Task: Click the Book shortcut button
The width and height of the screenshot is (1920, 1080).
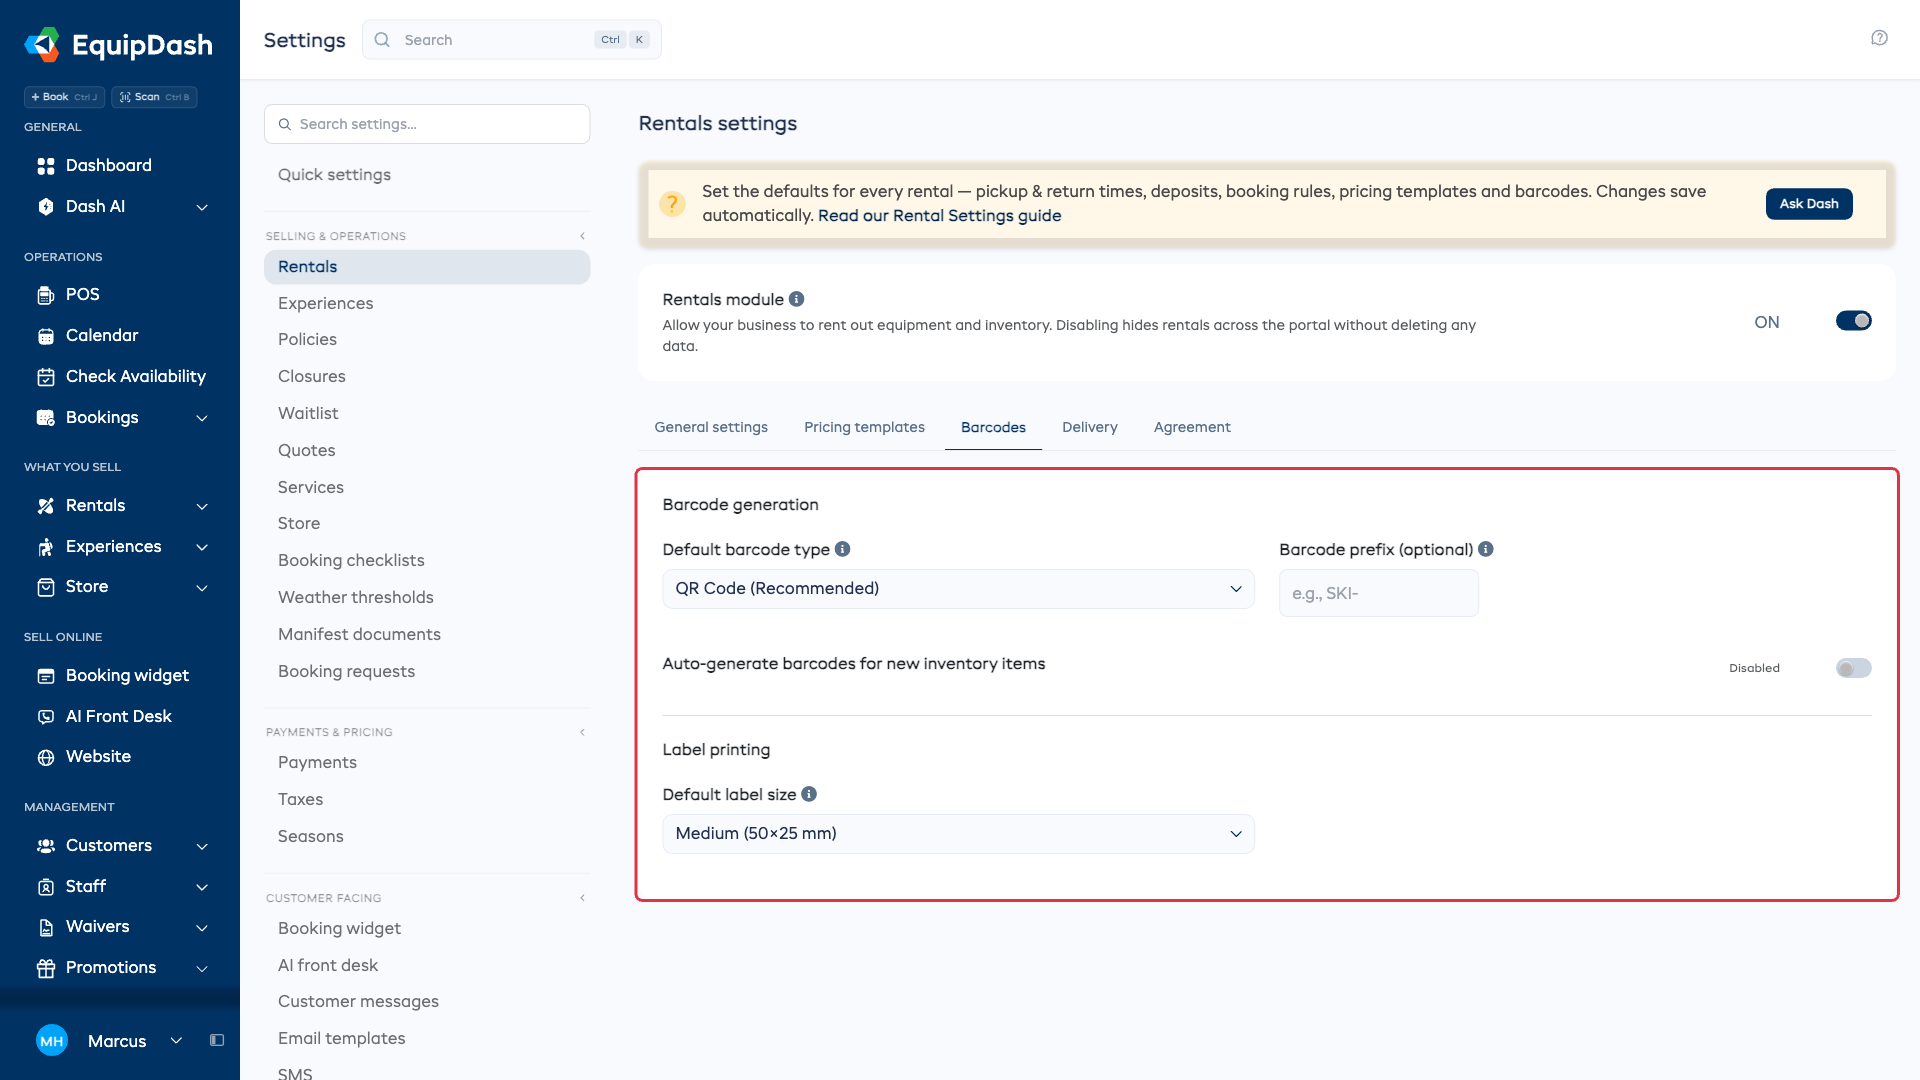Action: coord(64,97)
